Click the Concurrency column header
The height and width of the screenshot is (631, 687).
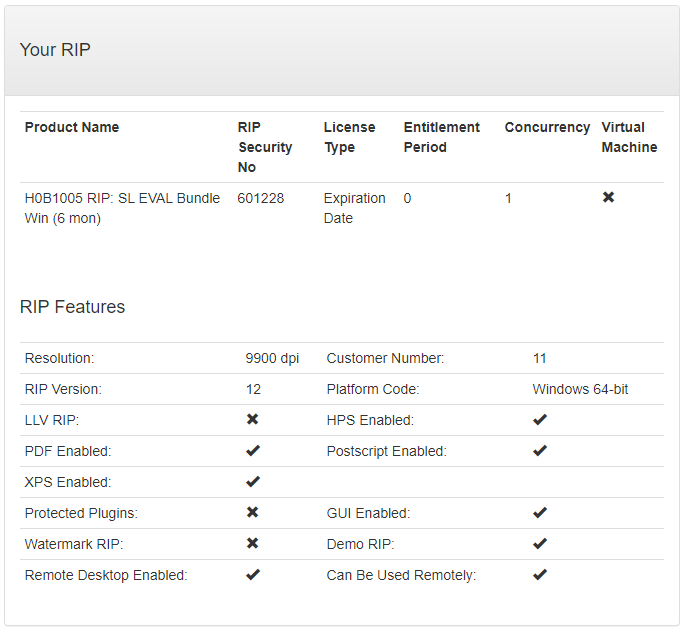pyautogui.click(x=547, y=127)
